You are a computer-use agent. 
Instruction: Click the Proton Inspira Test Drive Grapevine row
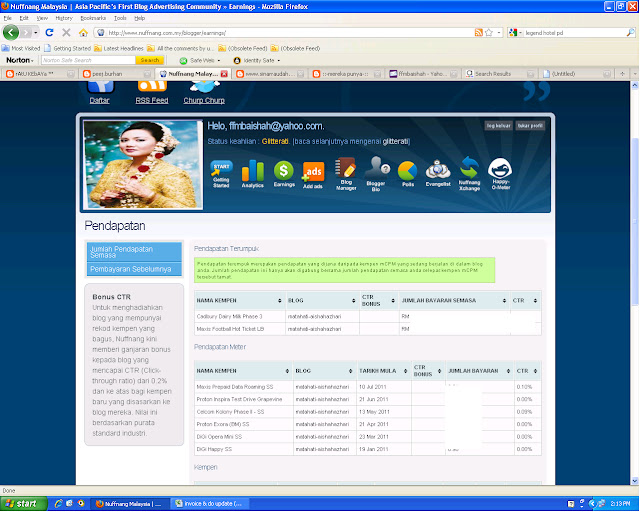click(x=368, y=399)
